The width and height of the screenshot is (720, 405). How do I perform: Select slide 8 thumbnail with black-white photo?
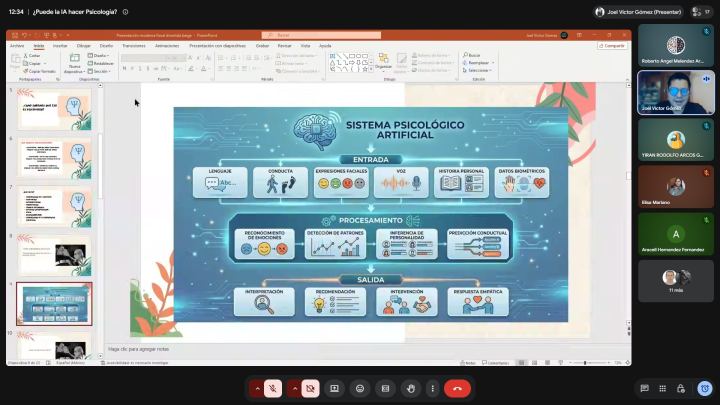[x=55, y=256]
